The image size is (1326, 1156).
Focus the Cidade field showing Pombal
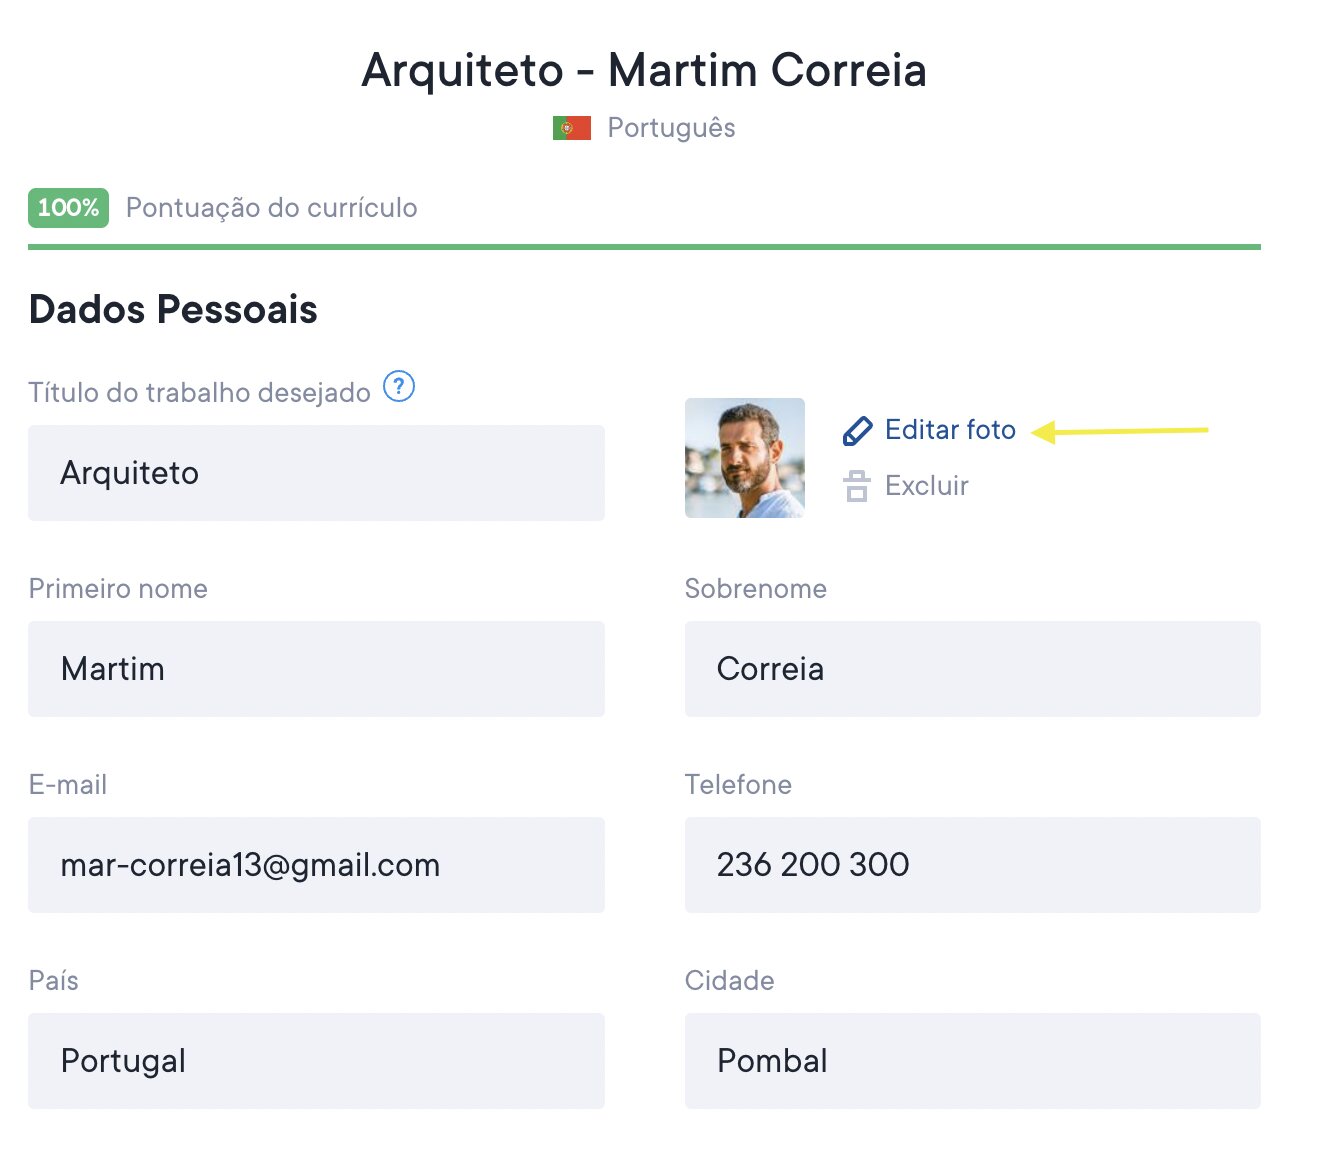point(972,1061)
